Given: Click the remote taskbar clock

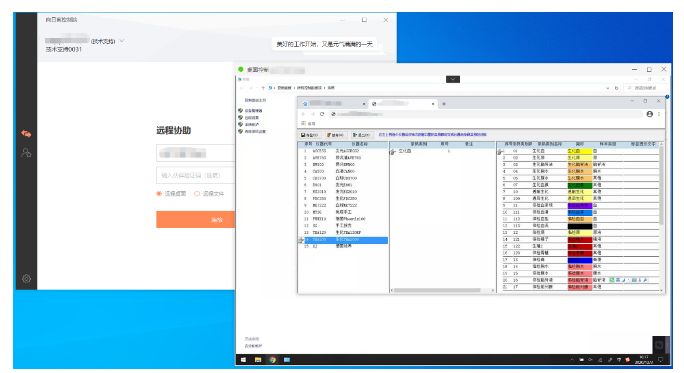Looking at the screenshot, I should [x=644, y=360].
